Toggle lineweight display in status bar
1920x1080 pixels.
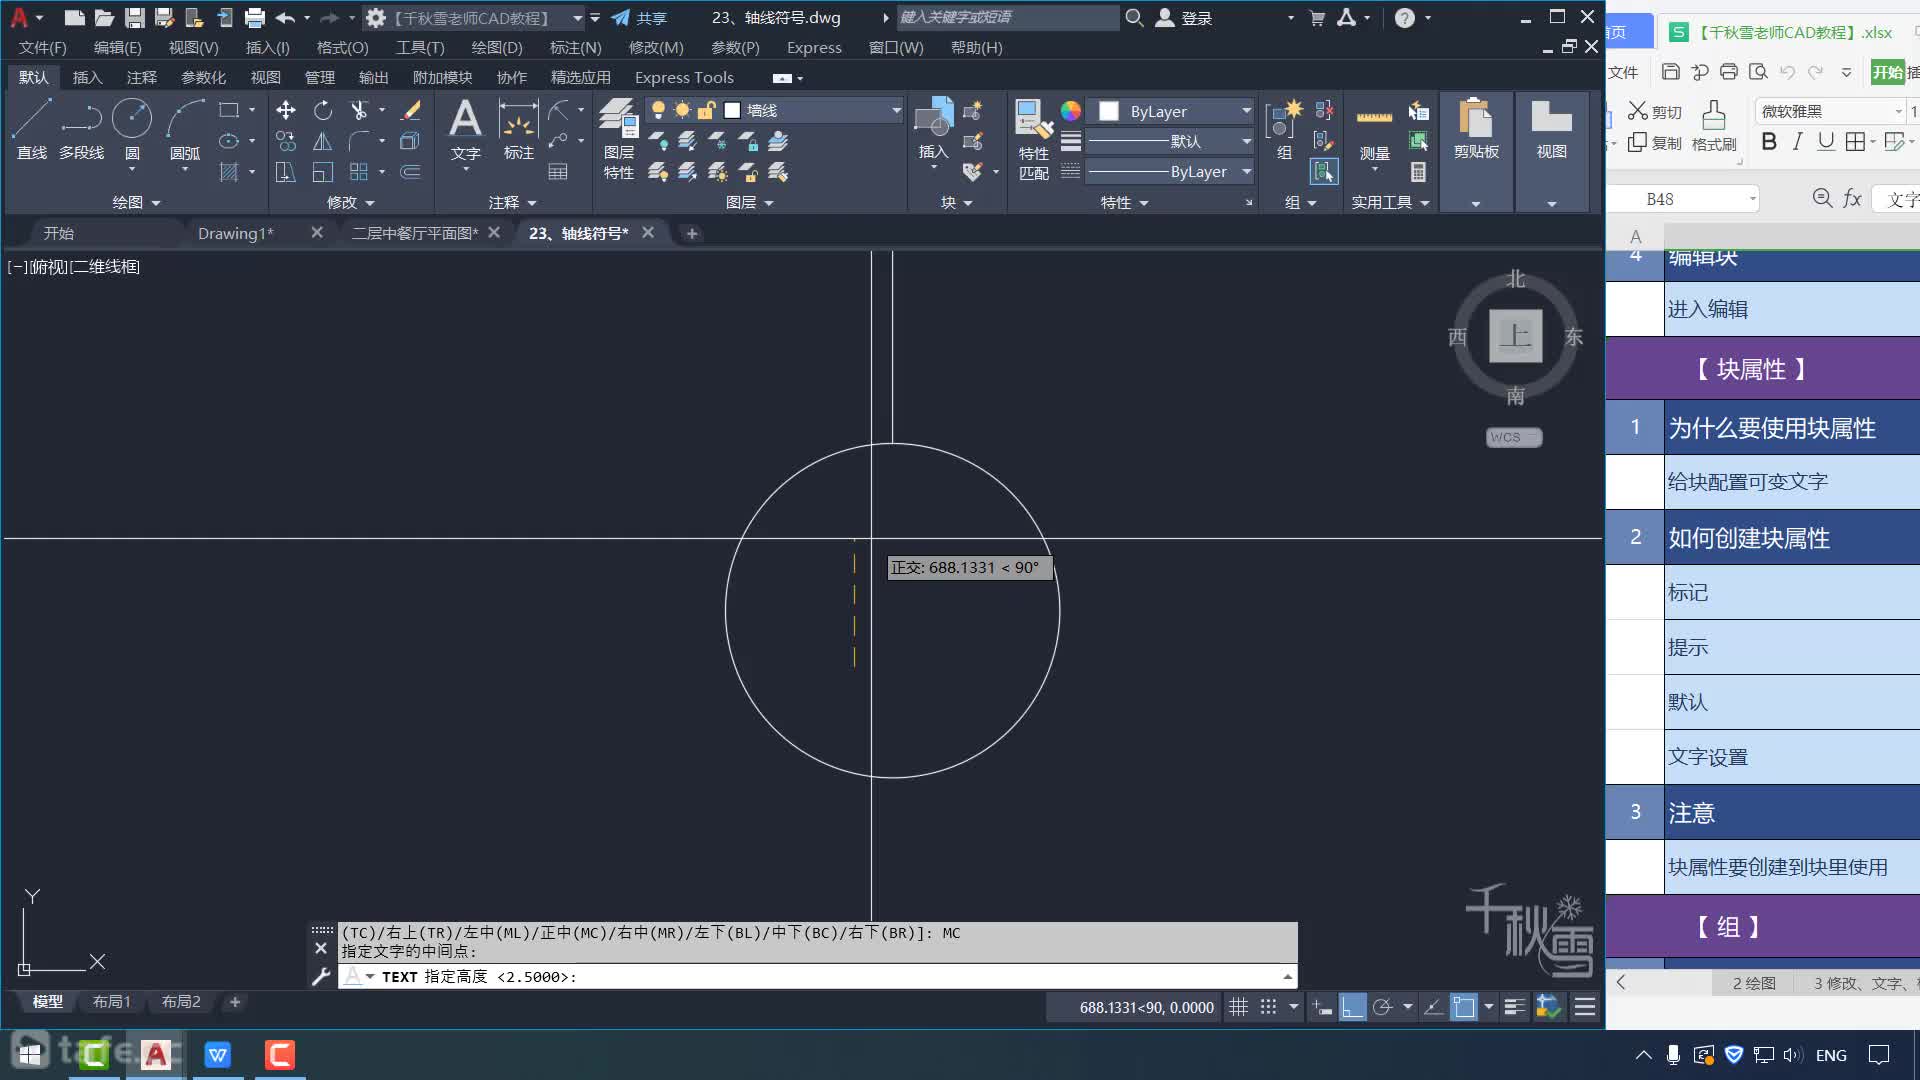tap(1514, 1007)
